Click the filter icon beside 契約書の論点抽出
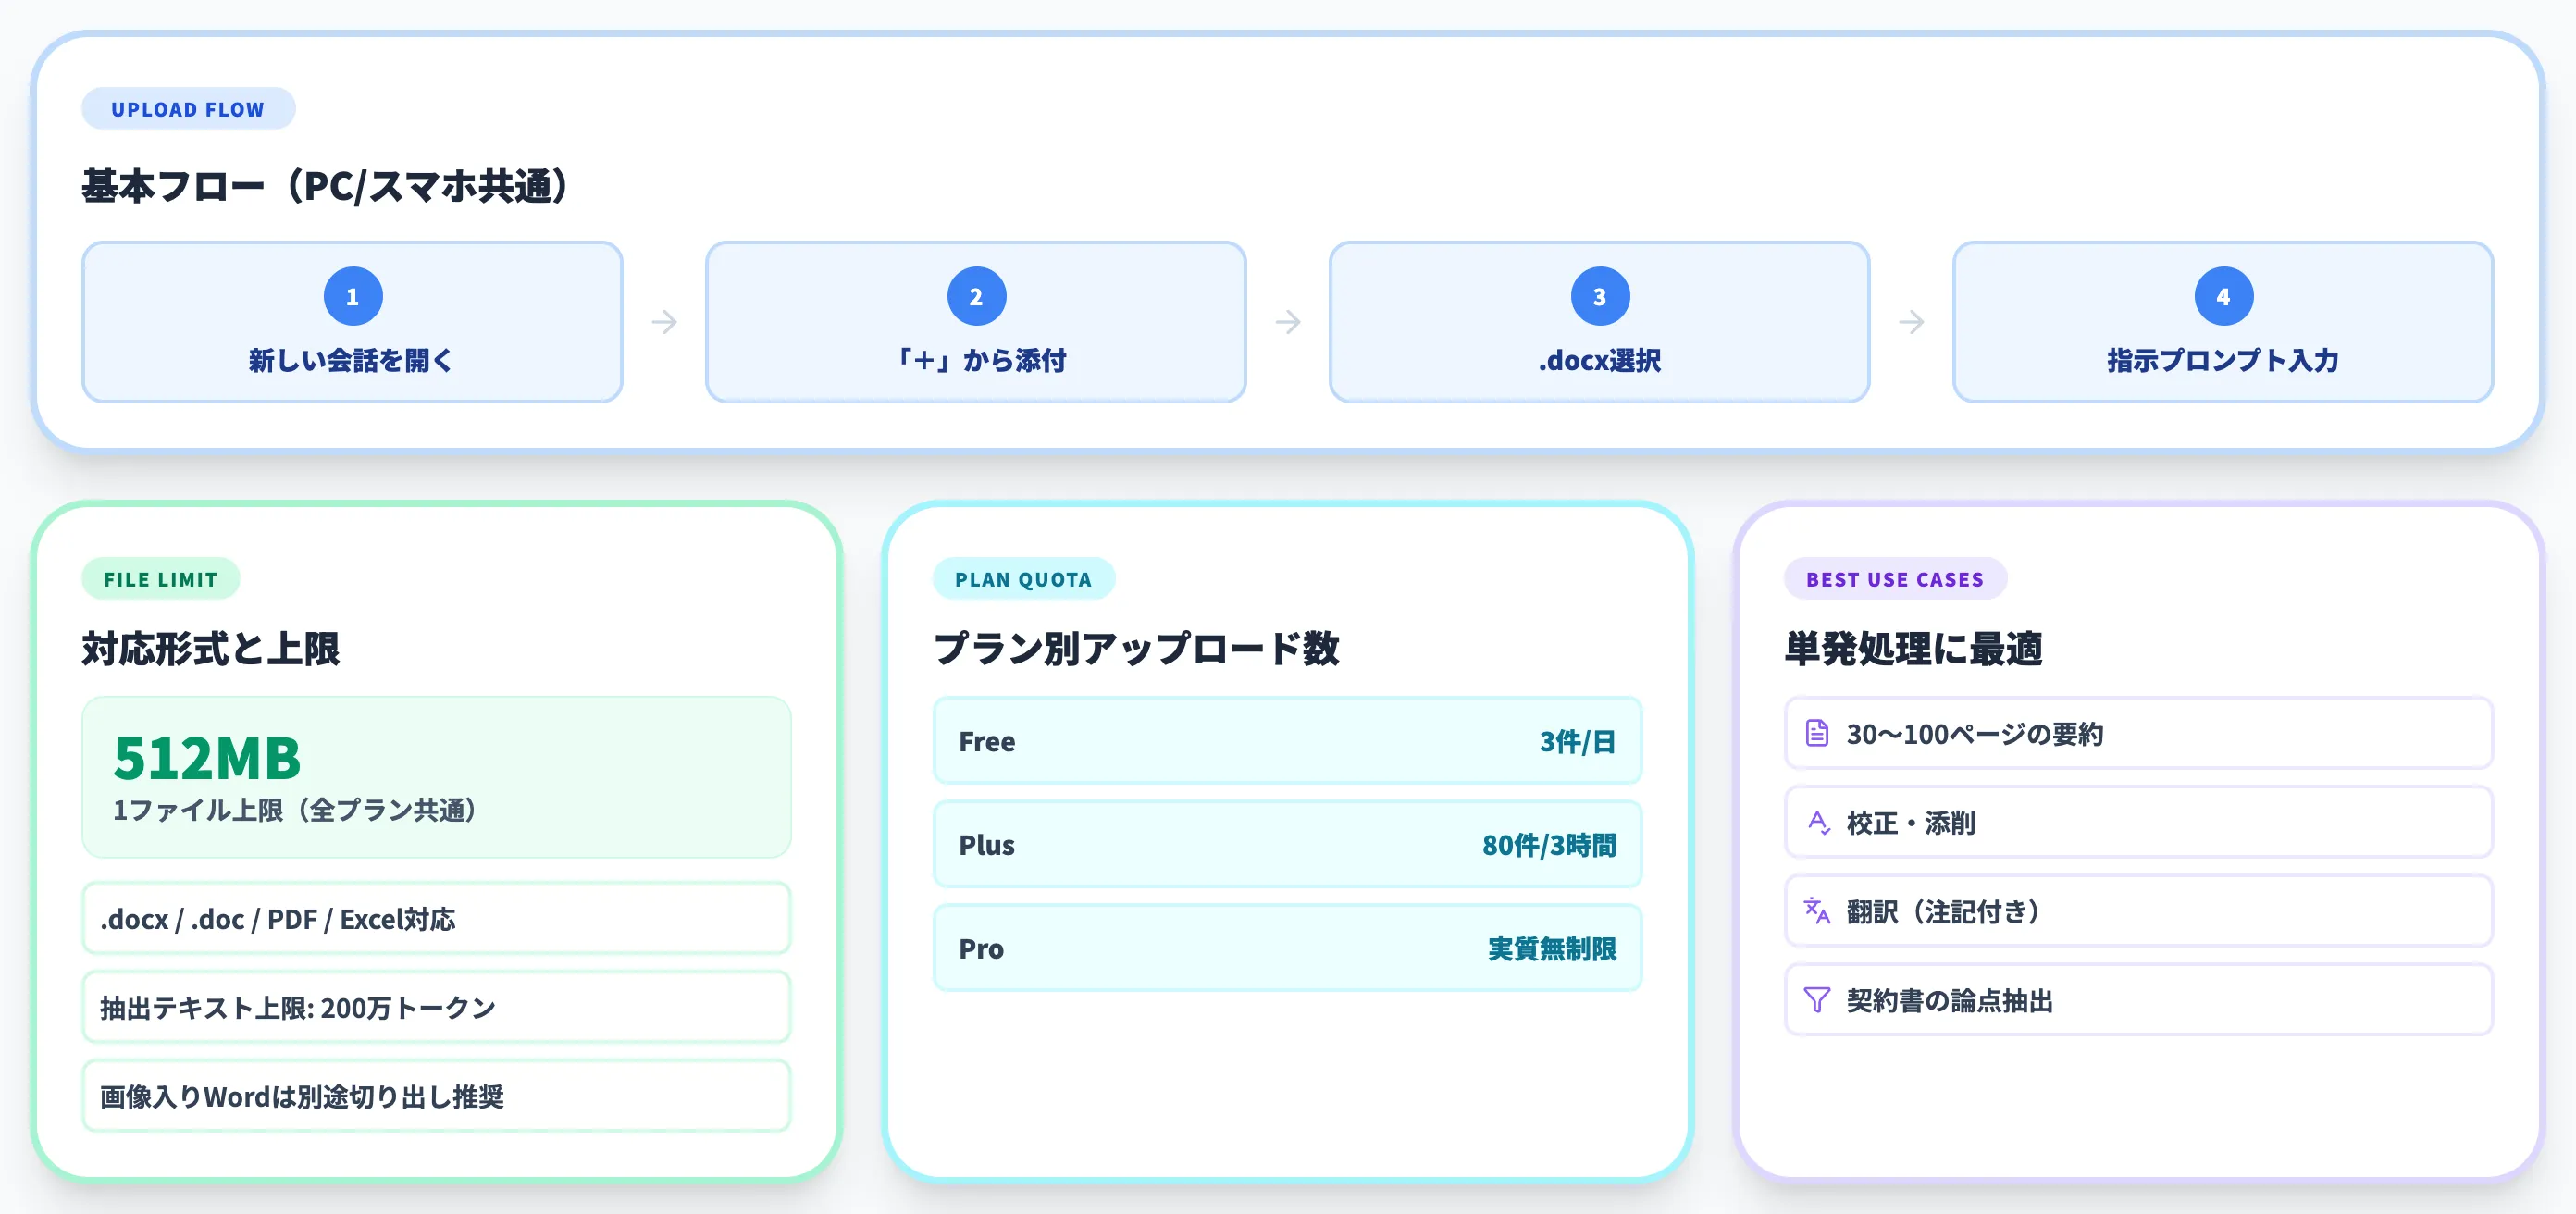 pos(1817,1000)
